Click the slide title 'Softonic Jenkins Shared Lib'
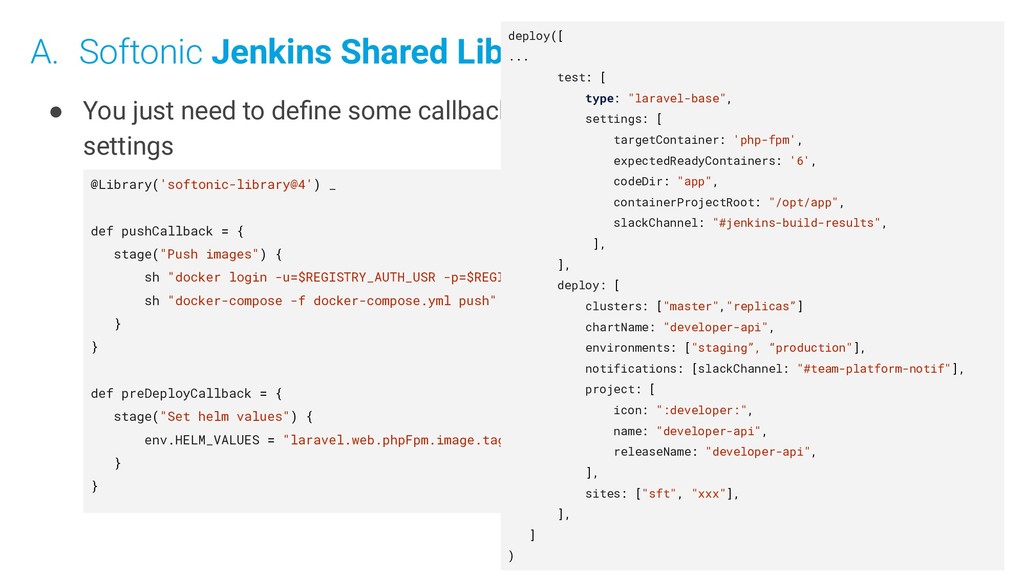Screen dimensions: 1024x576 pyautogui.click(x=289, y=52)
